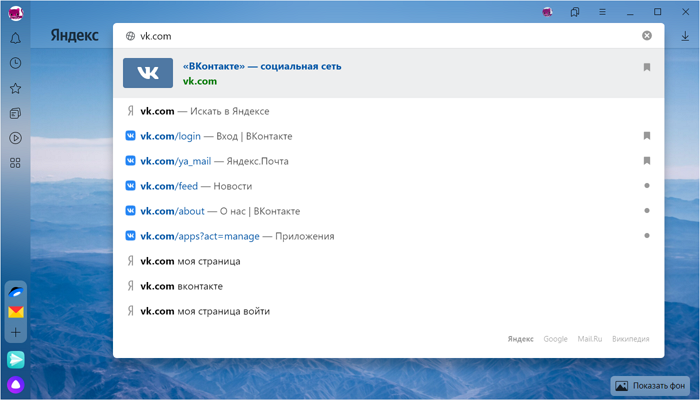Open browsing history clock icon
Screen dimensions: 700x400
click(15, 63)
